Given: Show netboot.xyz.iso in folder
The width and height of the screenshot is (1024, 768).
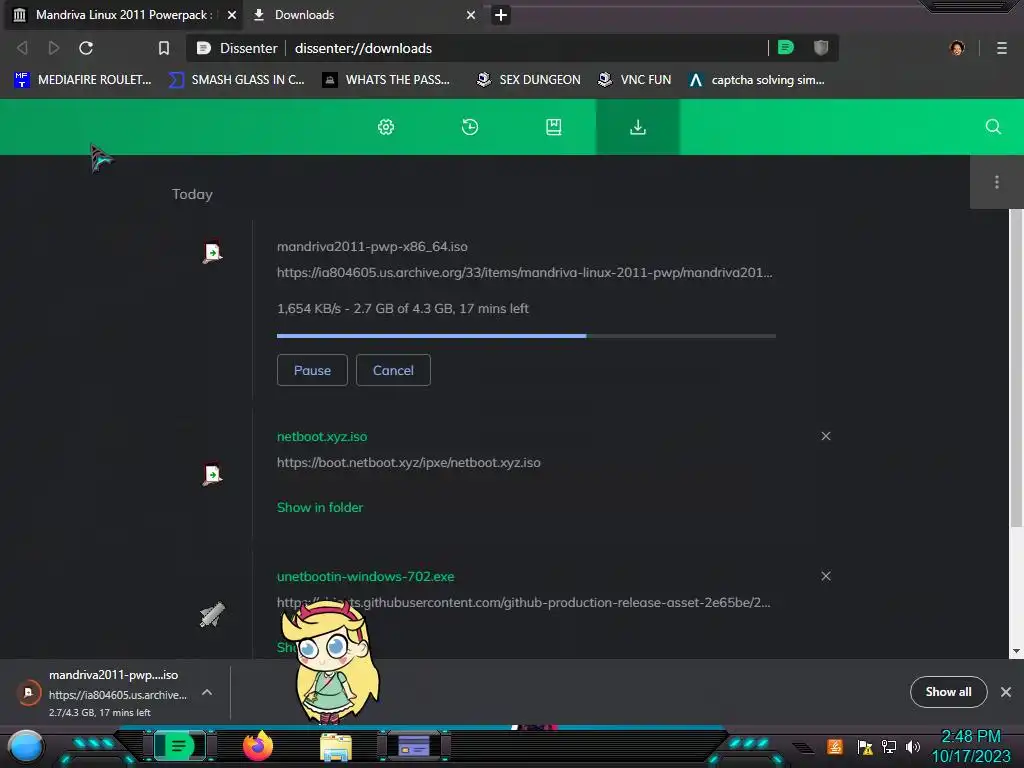Looking at the screenshot, I should pos(320,507).
